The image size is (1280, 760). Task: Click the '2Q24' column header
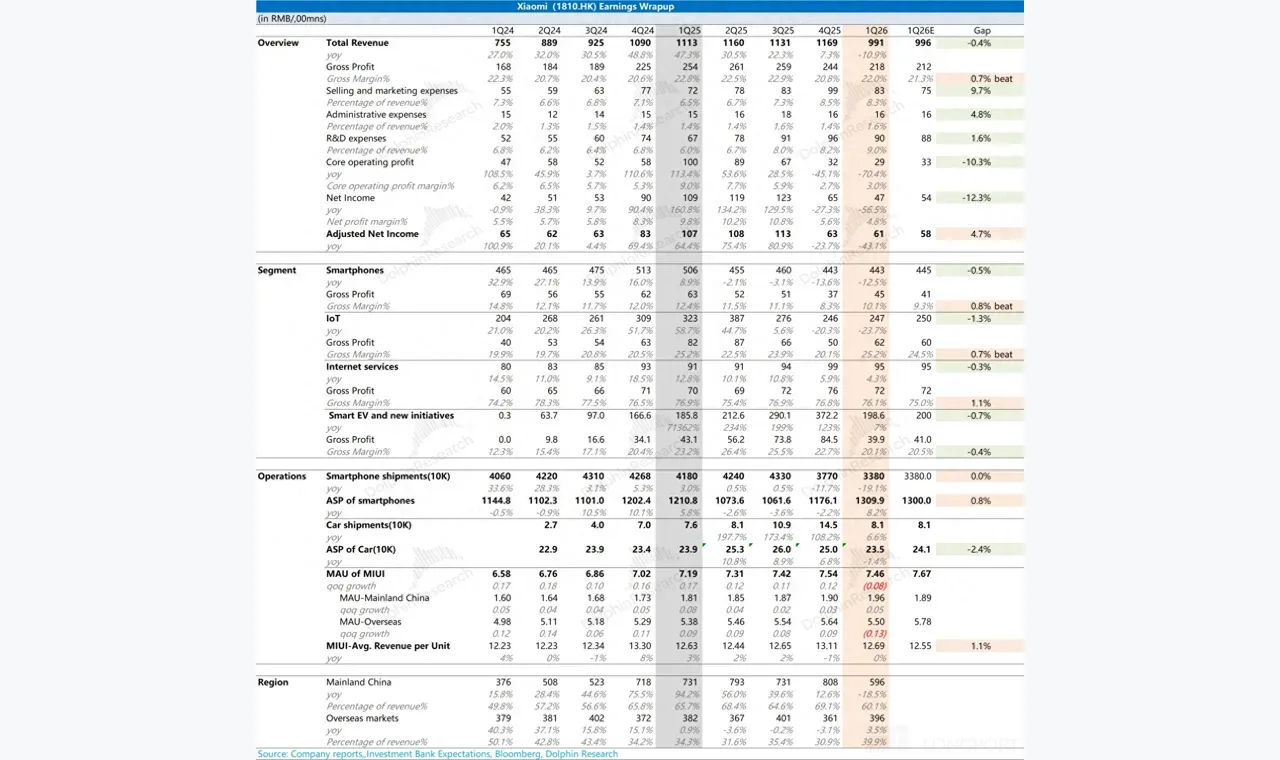[x=549, y=31]
